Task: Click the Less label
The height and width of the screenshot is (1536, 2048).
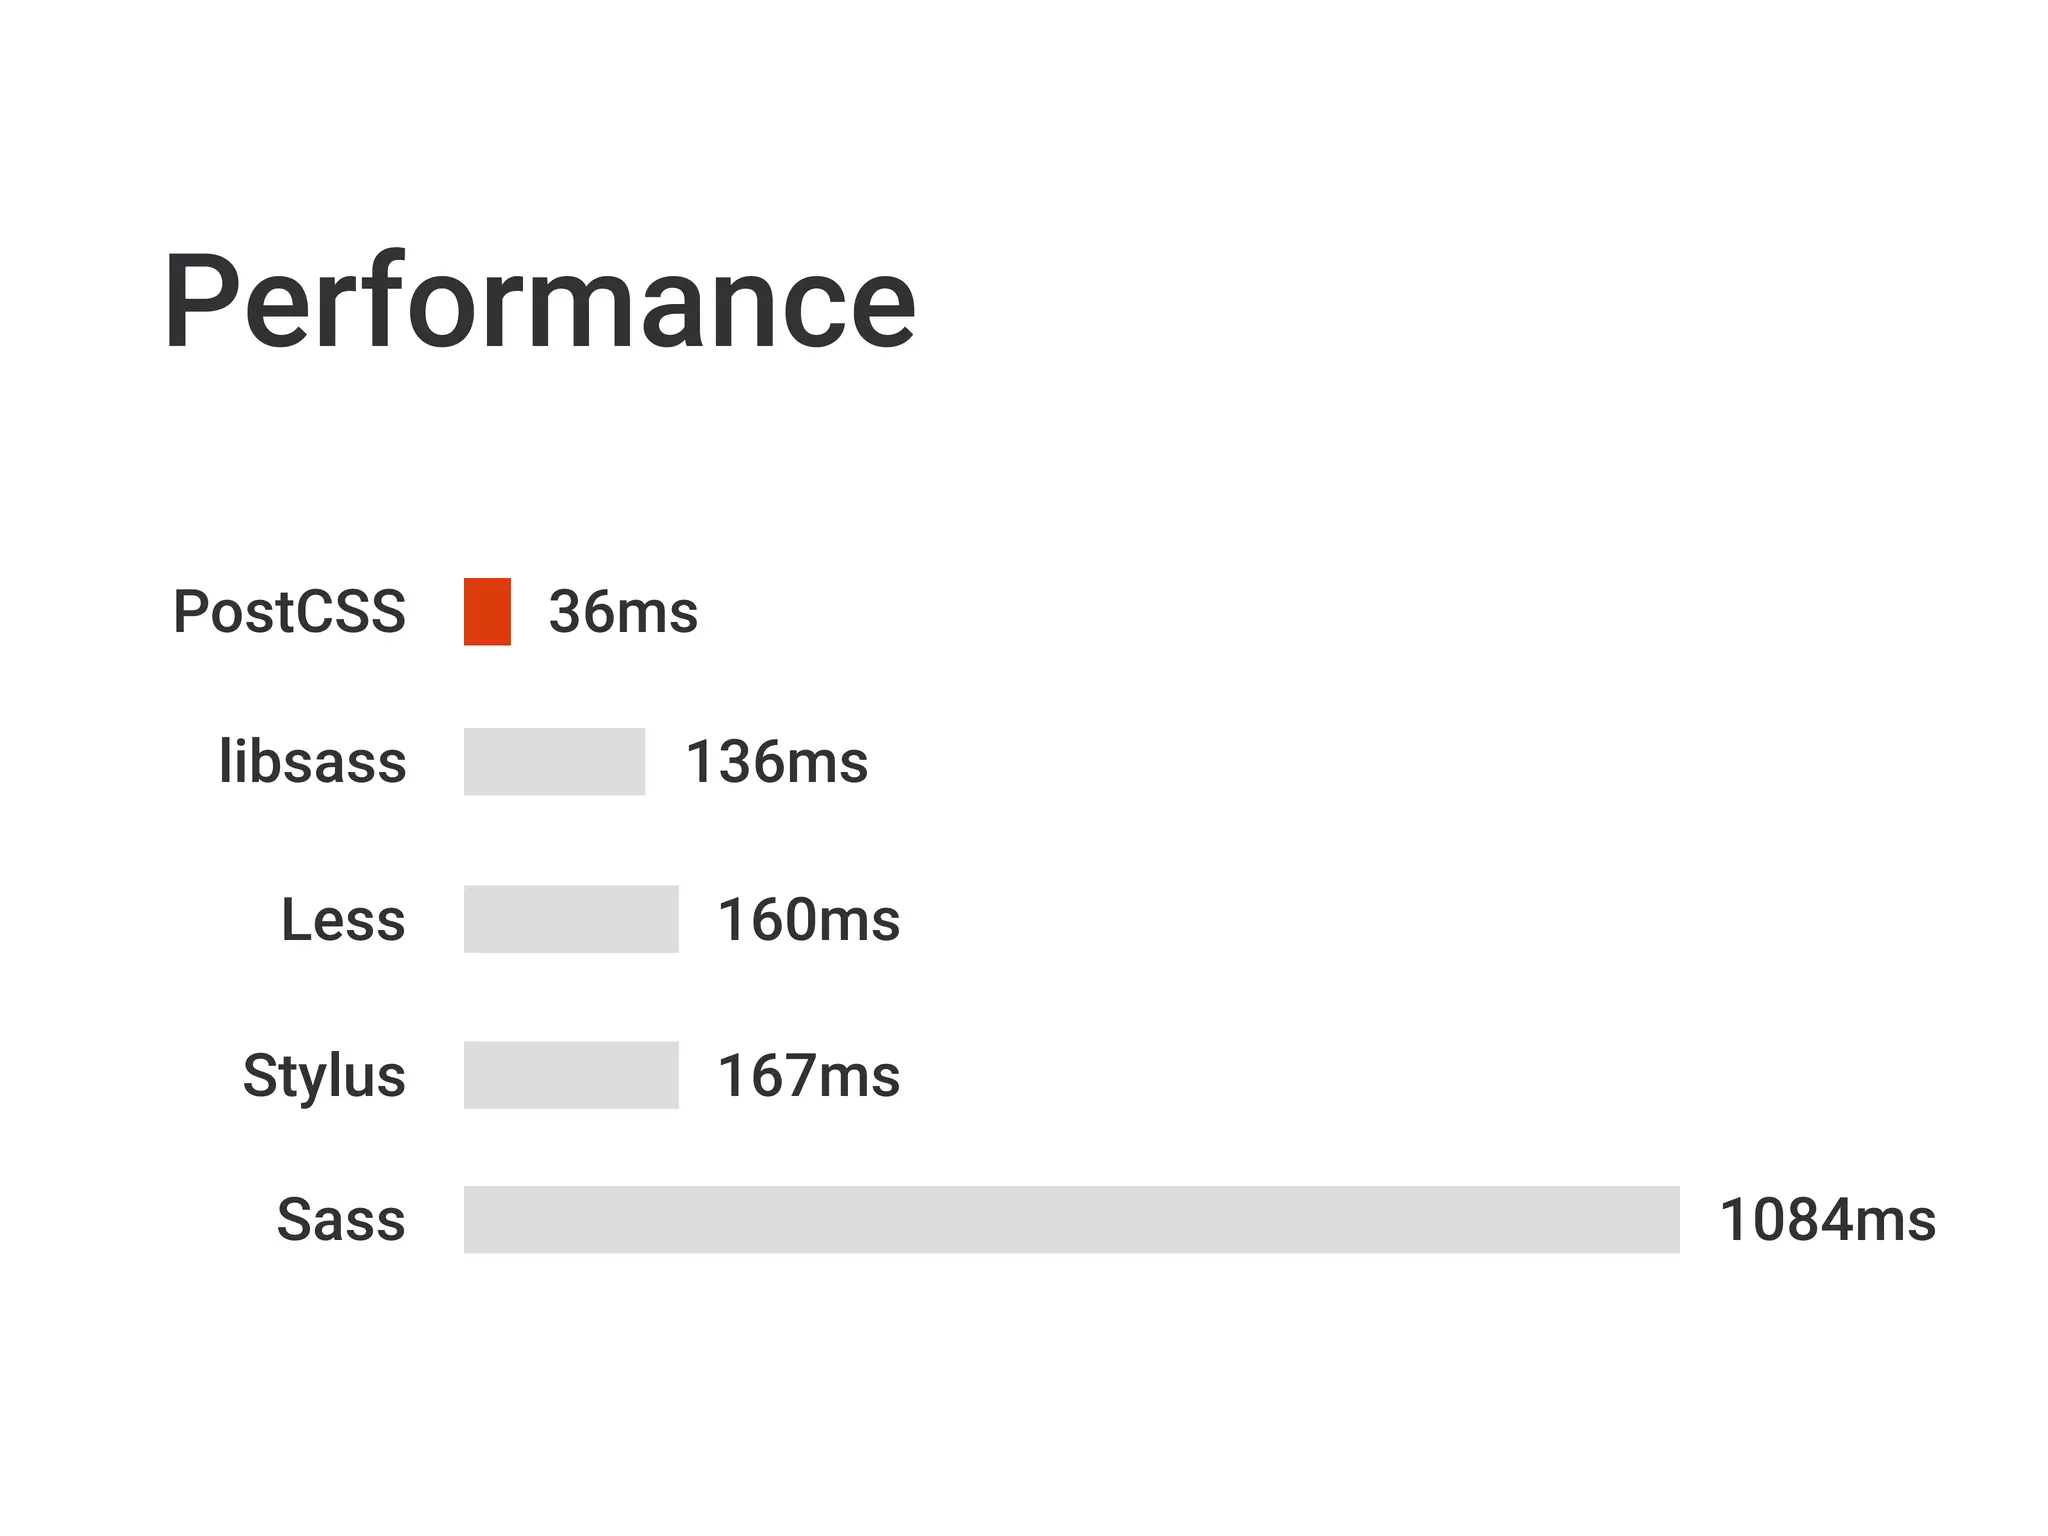Action: click(343, 920)
